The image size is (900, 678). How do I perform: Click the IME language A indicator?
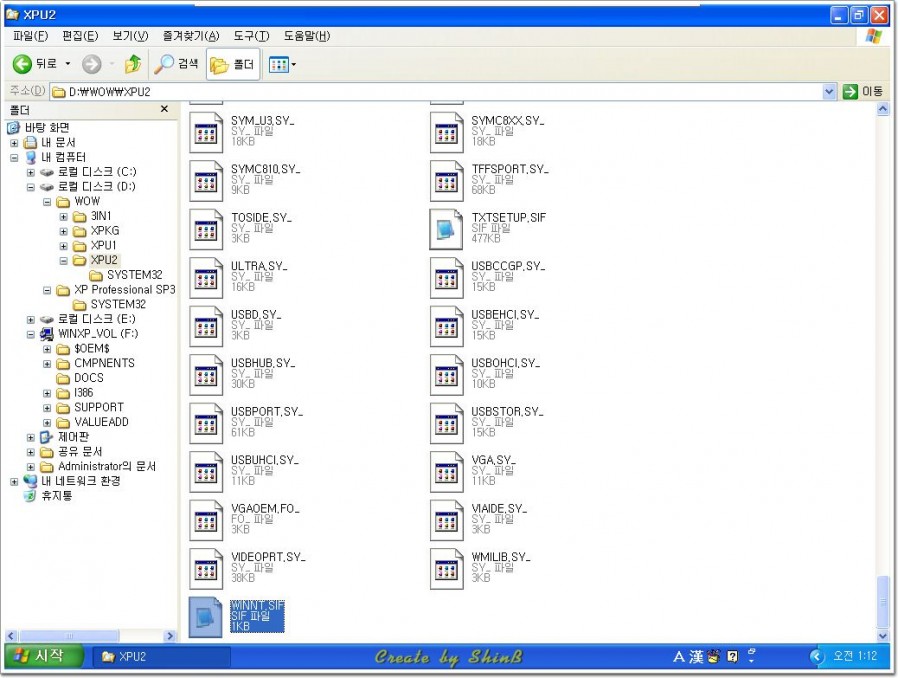(678, 656)
